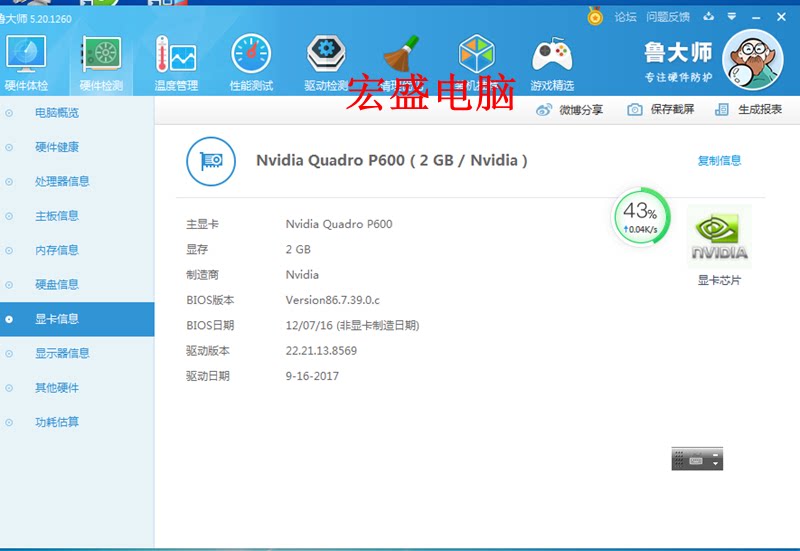Image resolution: width=800 pixels, height=551 pixels.
Task: Click the gold medal icon in title bar
Action: [x=594, y=16]
